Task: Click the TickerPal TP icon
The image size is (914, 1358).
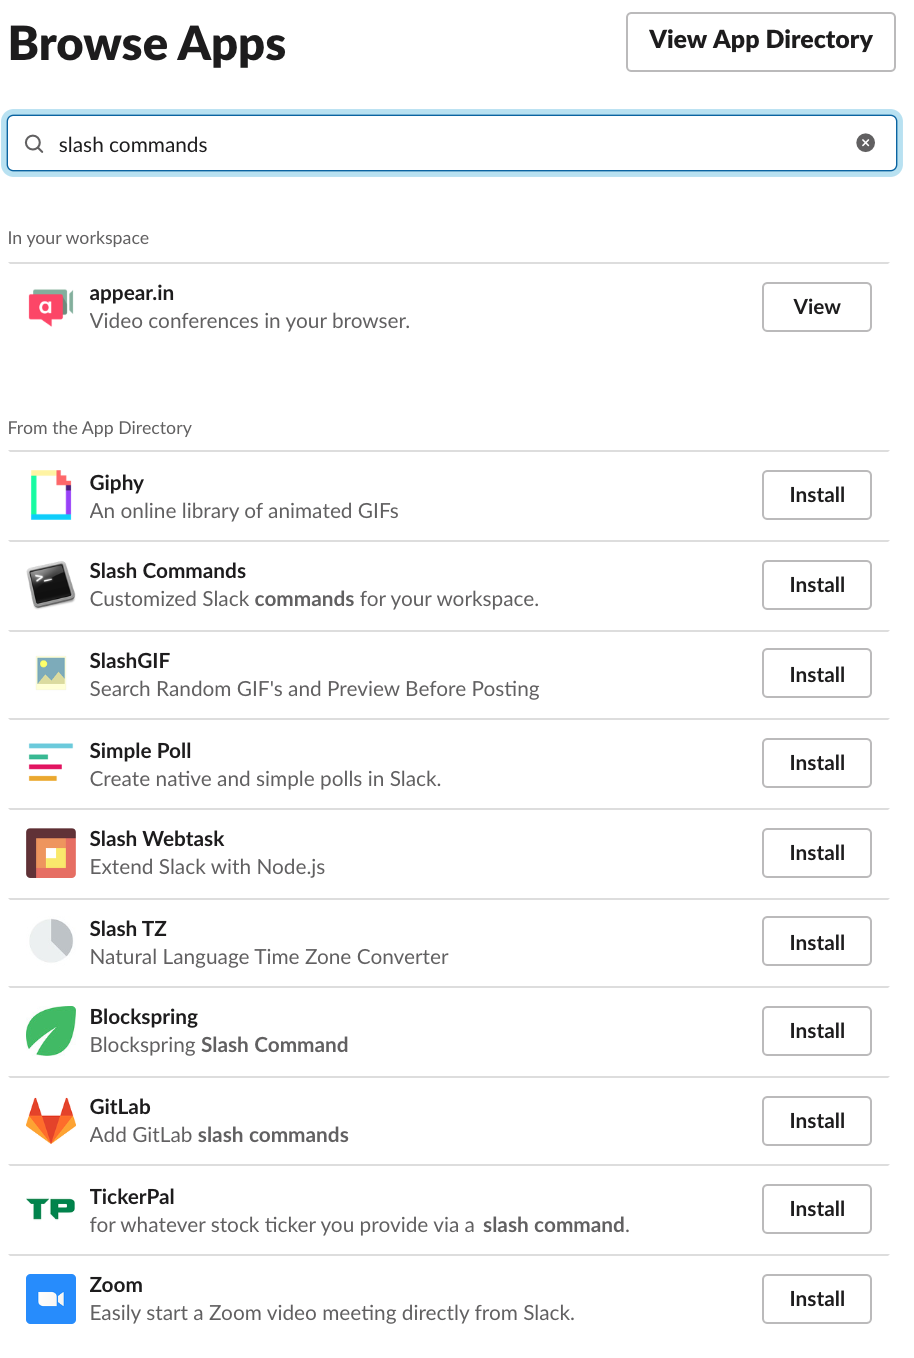Action: pos(50,1209)
